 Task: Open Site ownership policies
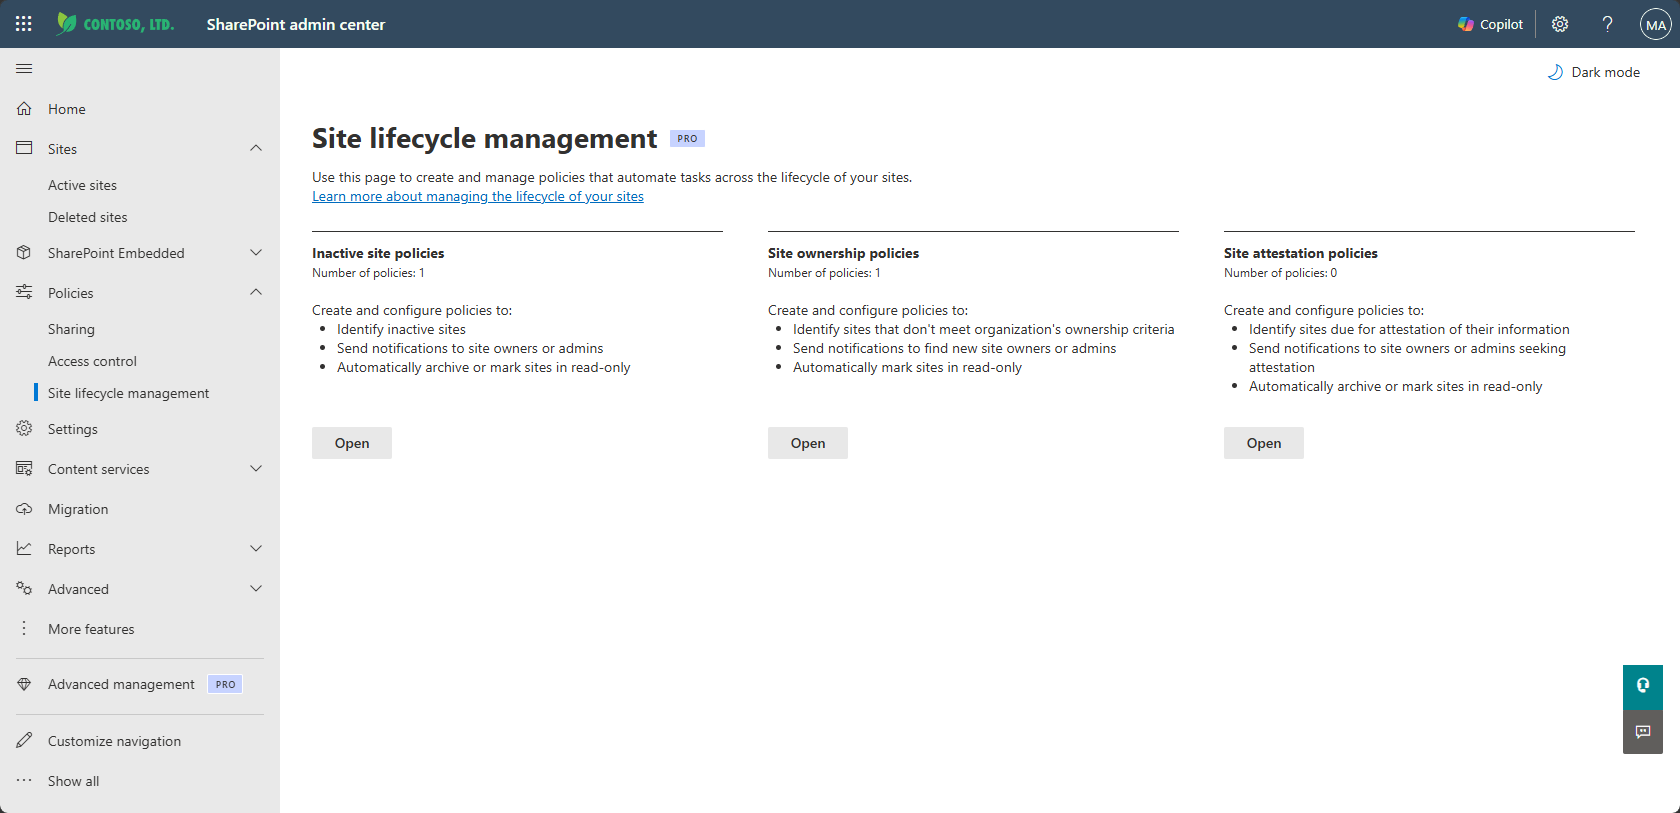pos(808,443)
